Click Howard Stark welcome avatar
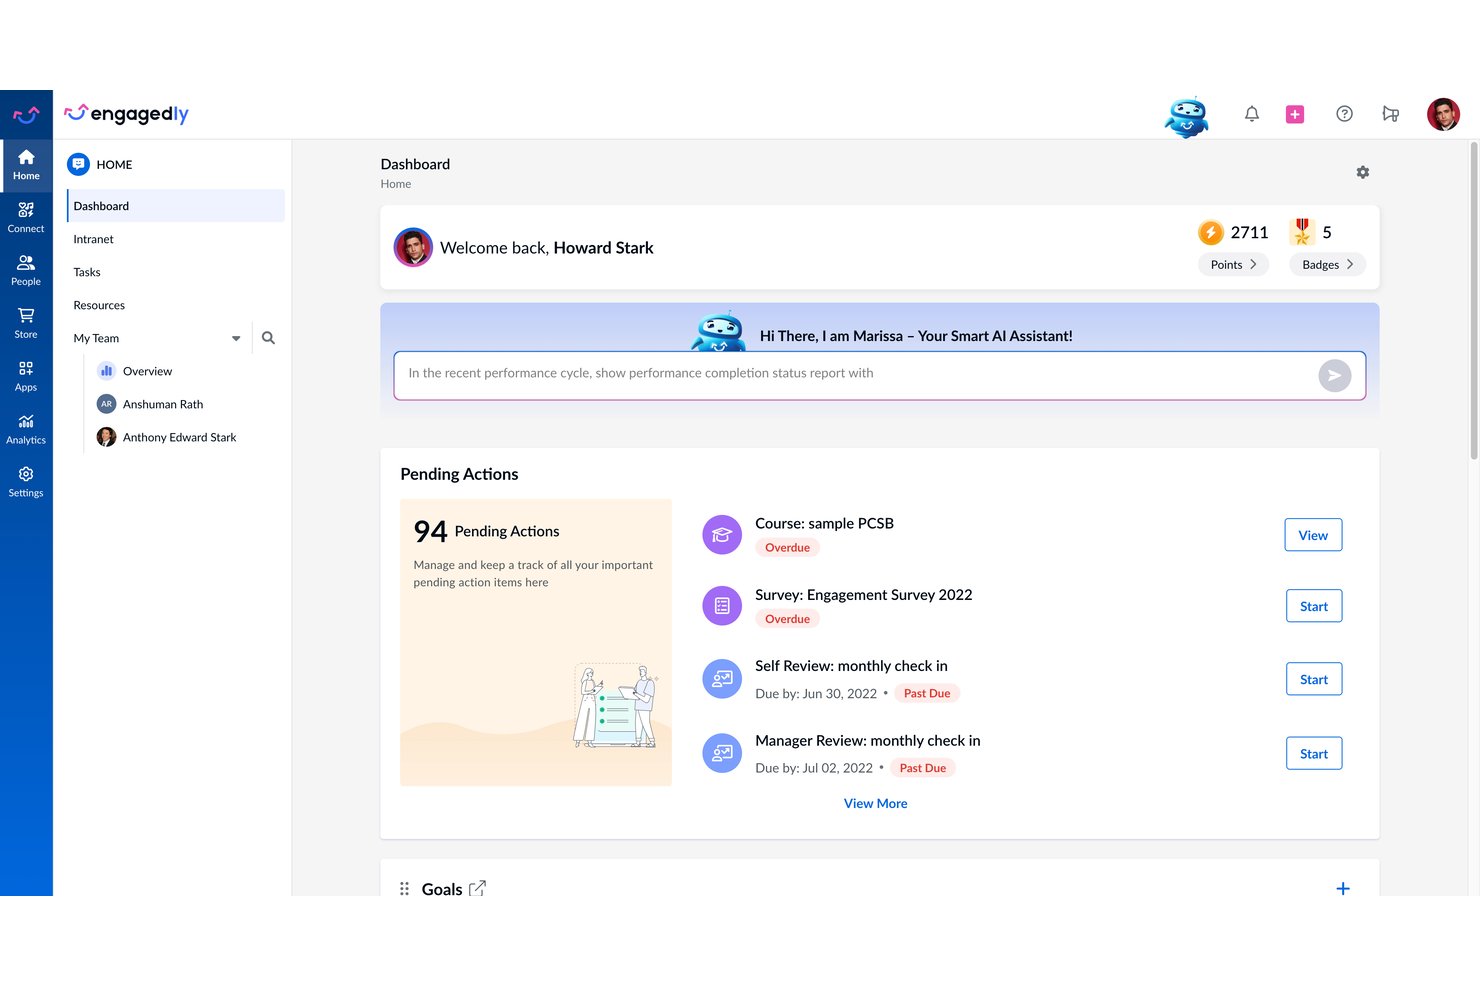The width and height of the screenshot is (1480, 987). tap(413, 247)
